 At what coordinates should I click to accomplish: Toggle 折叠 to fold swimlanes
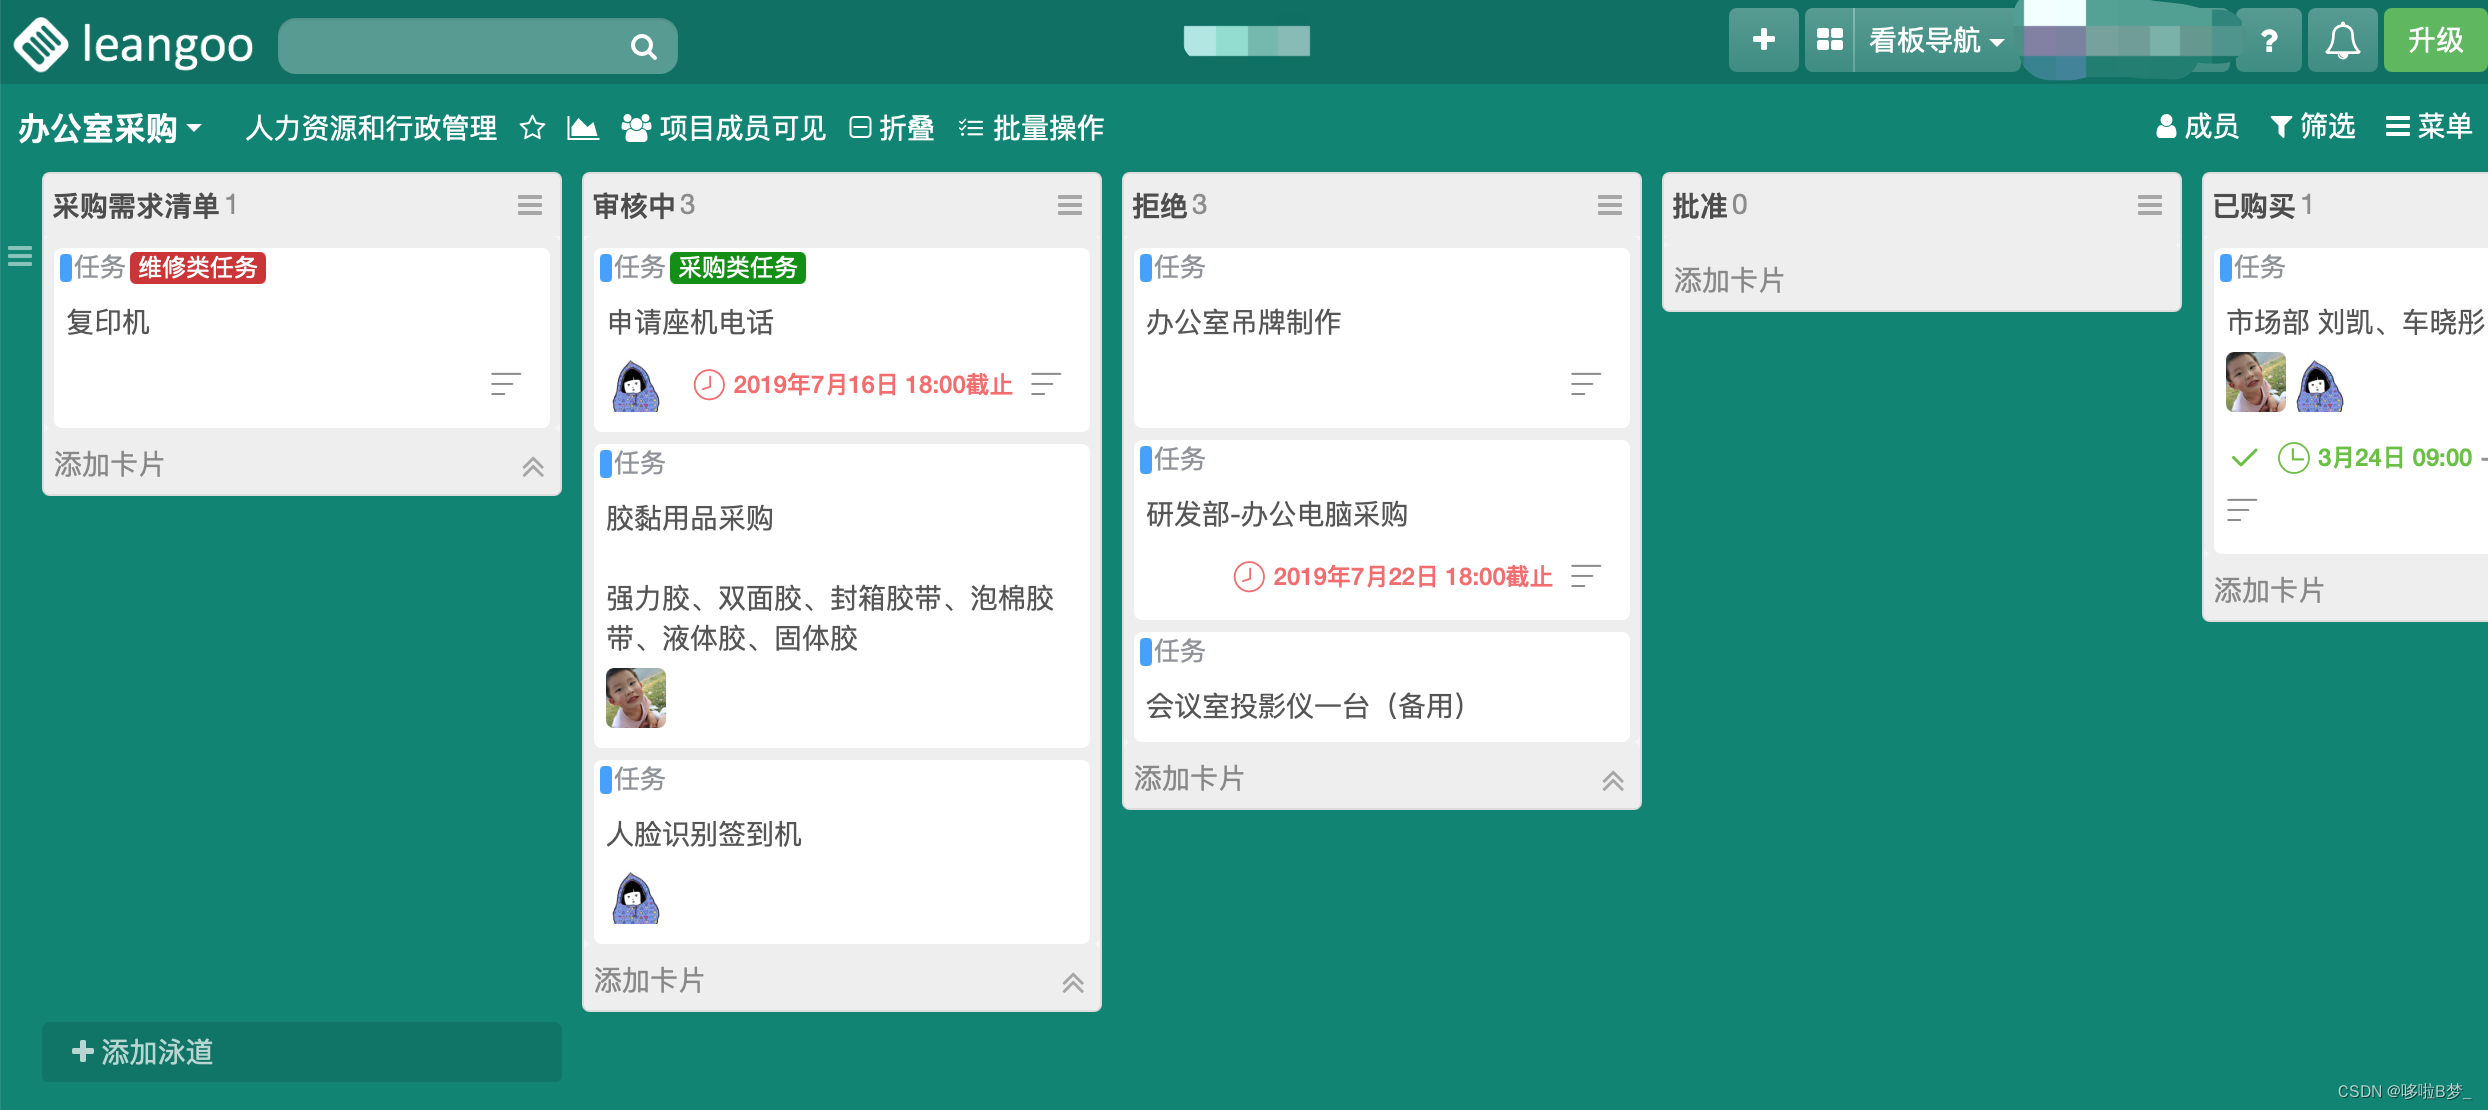[892, 128]
